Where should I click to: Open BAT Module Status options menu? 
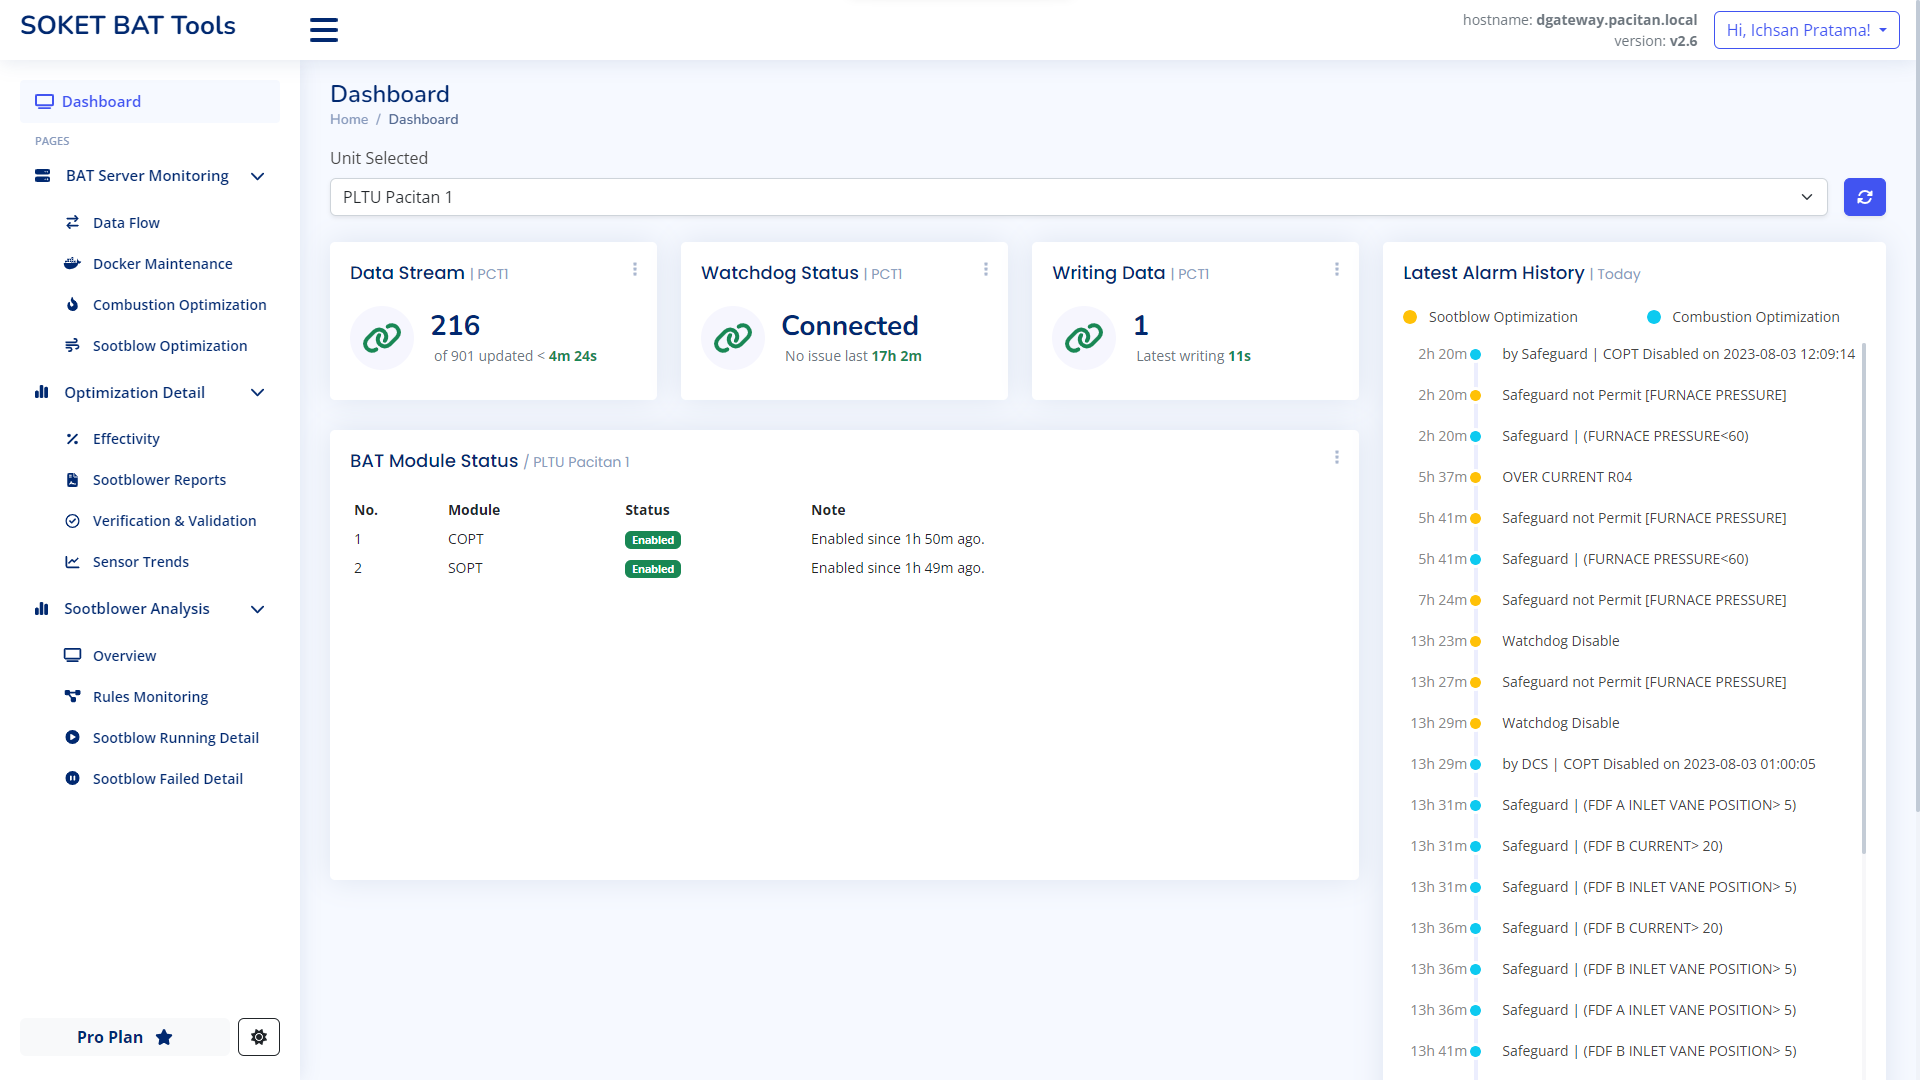[1337, 458]
